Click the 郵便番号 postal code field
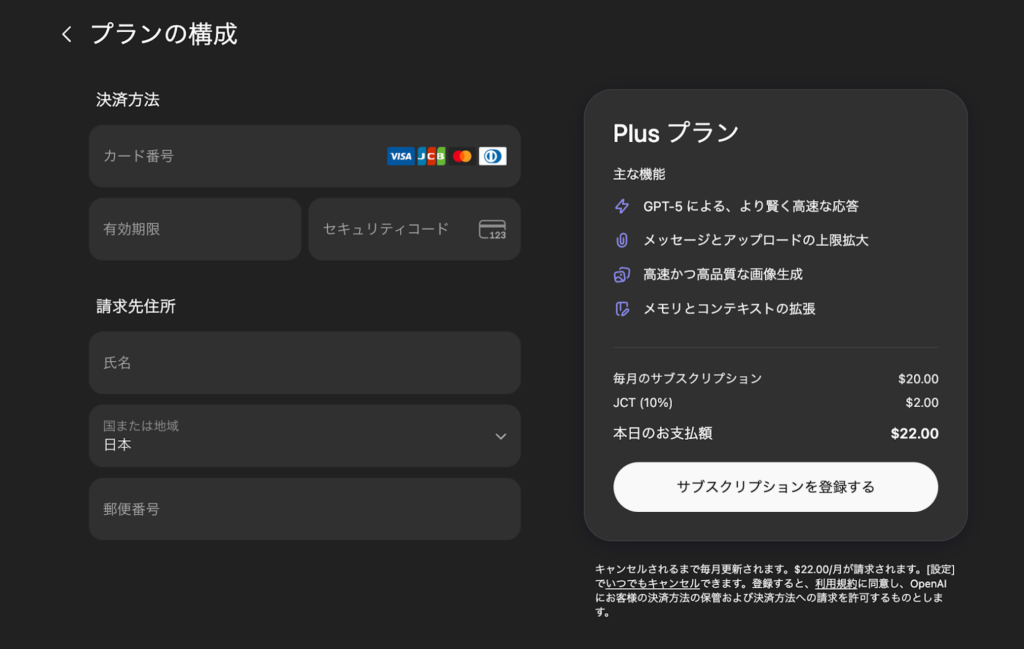 304,509
